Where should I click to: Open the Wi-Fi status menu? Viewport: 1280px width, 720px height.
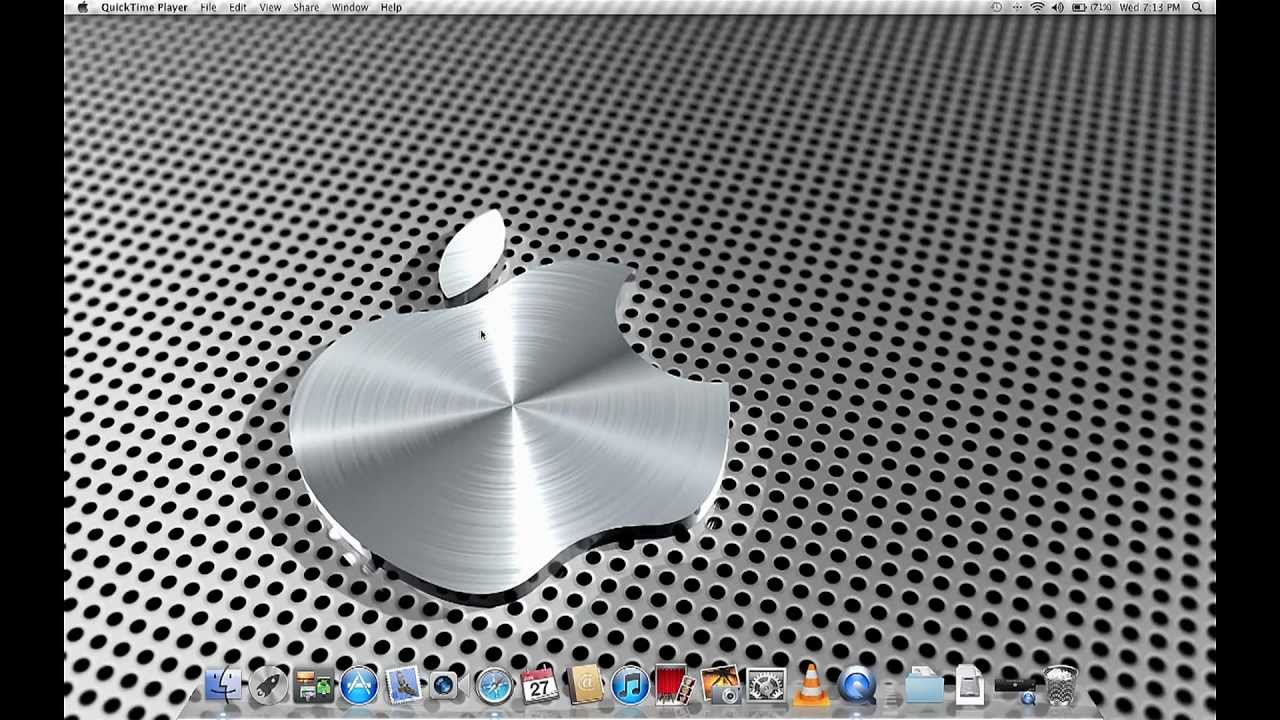coord(1037,7)
